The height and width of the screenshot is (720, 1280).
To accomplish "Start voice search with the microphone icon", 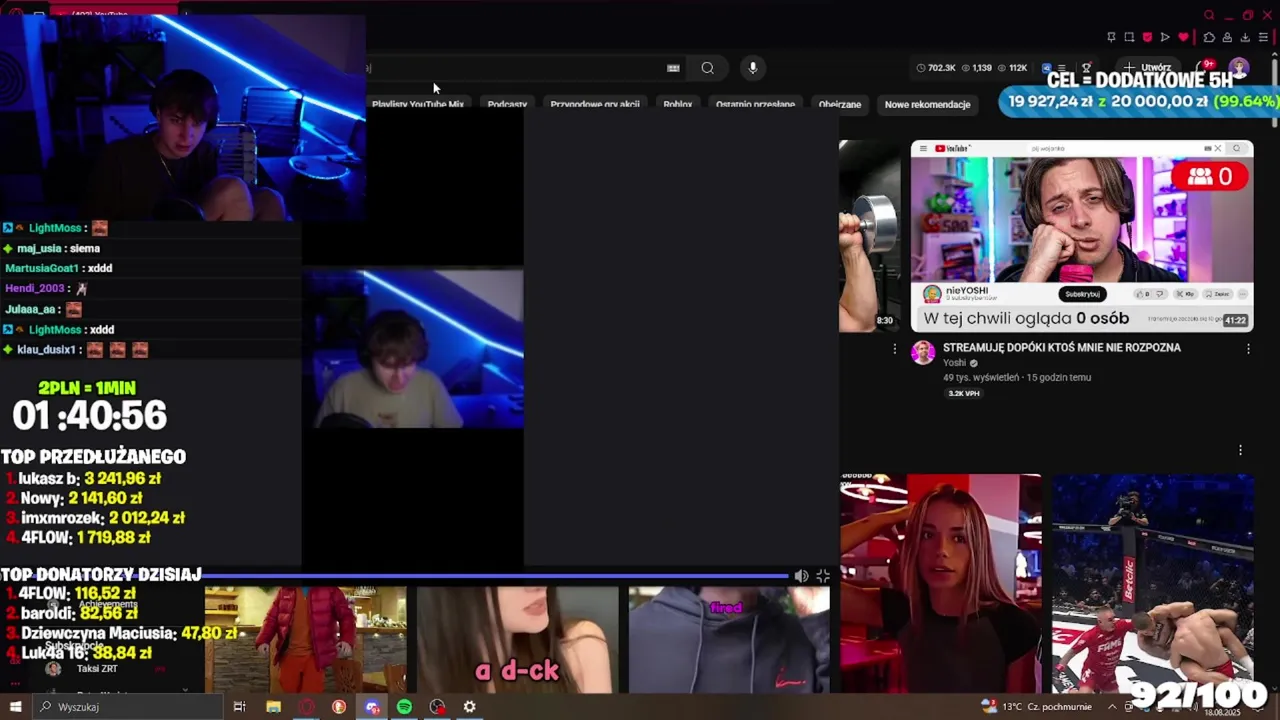I will coord(753,68).
